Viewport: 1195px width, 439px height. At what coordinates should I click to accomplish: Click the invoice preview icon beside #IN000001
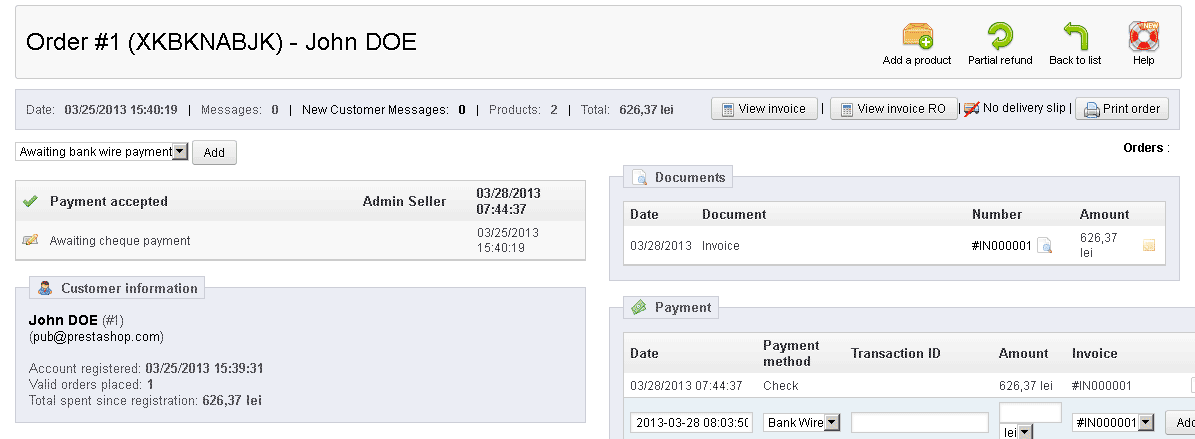coord(1044,245)
